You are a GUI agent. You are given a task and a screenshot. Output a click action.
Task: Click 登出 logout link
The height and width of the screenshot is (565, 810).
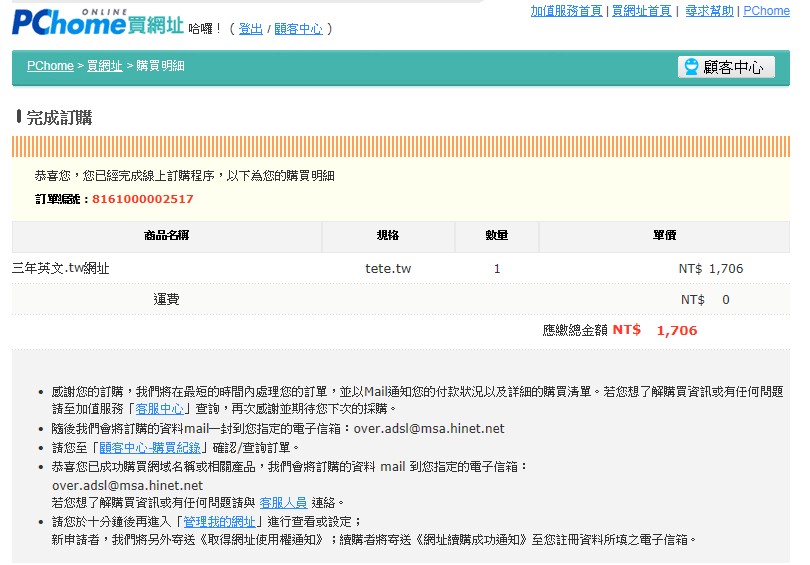(x=251, y=29)
